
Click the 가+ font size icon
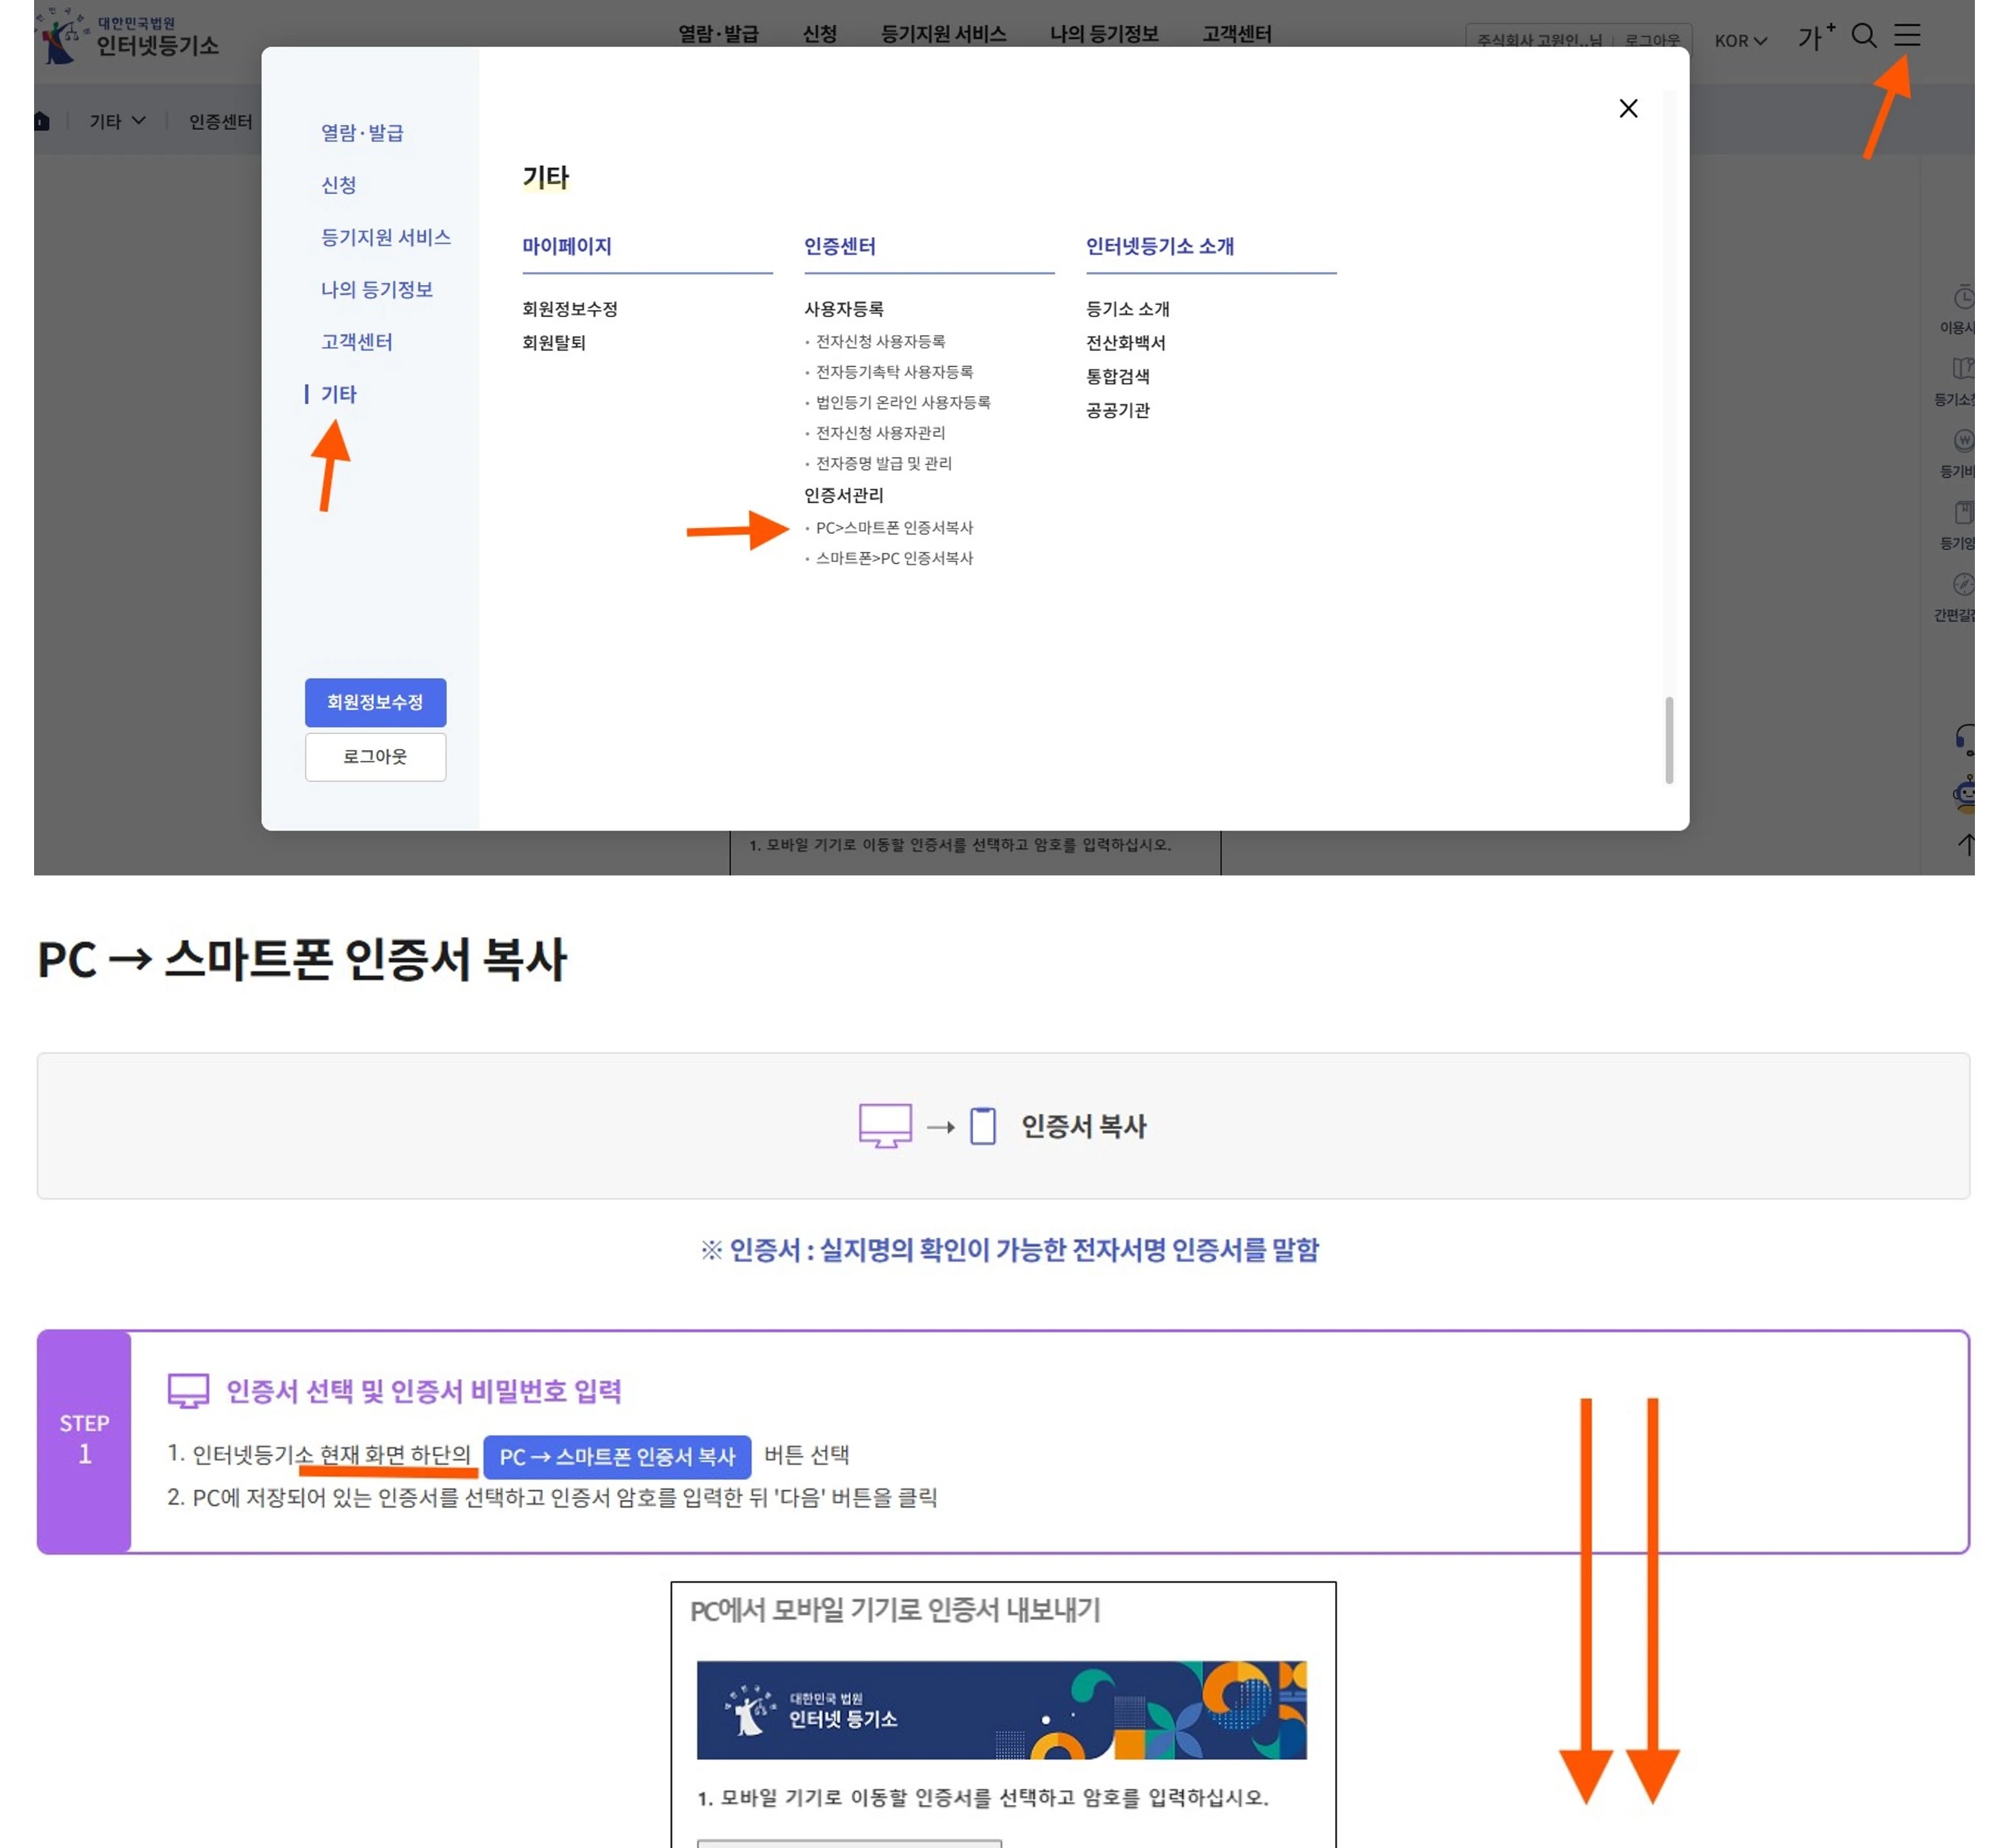[x=1815, y=37]
